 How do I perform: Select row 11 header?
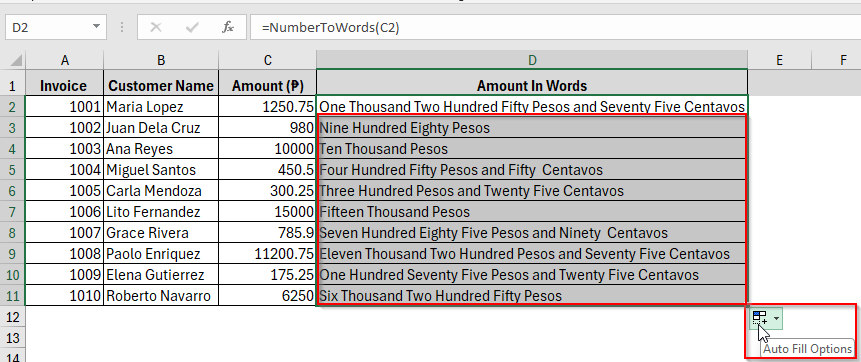coord(13,296)
